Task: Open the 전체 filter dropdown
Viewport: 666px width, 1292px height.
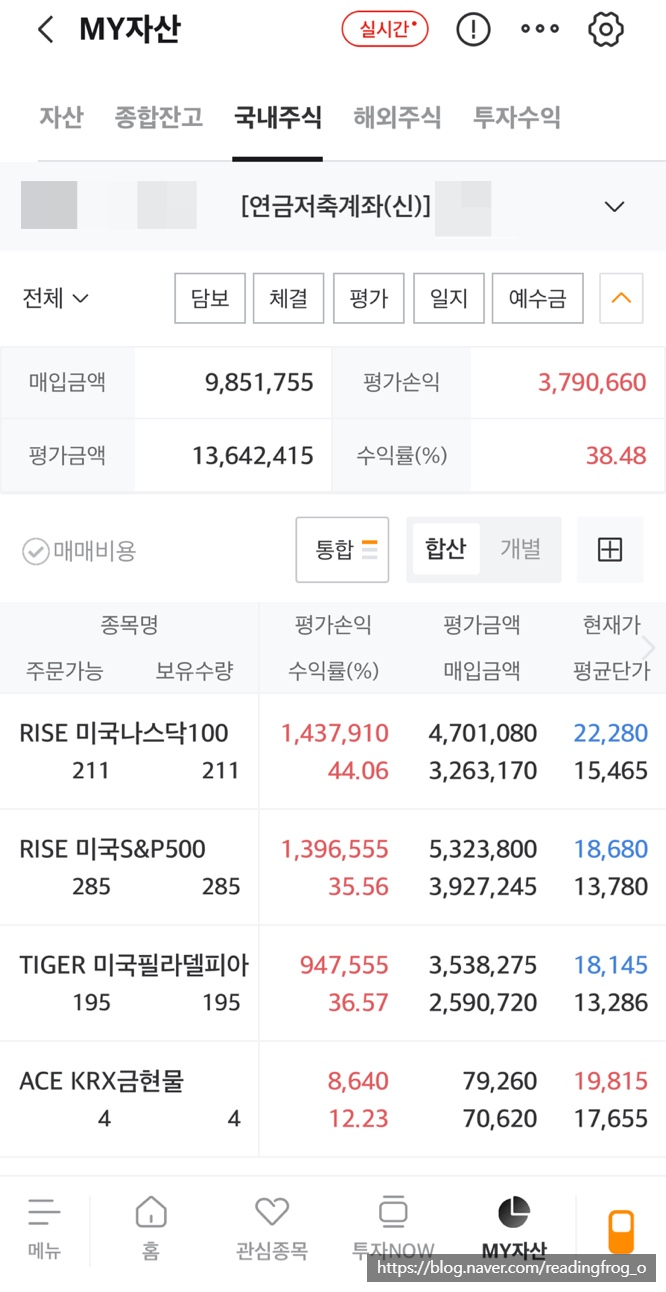Action: pyautogui.click(x=55, y=298)
